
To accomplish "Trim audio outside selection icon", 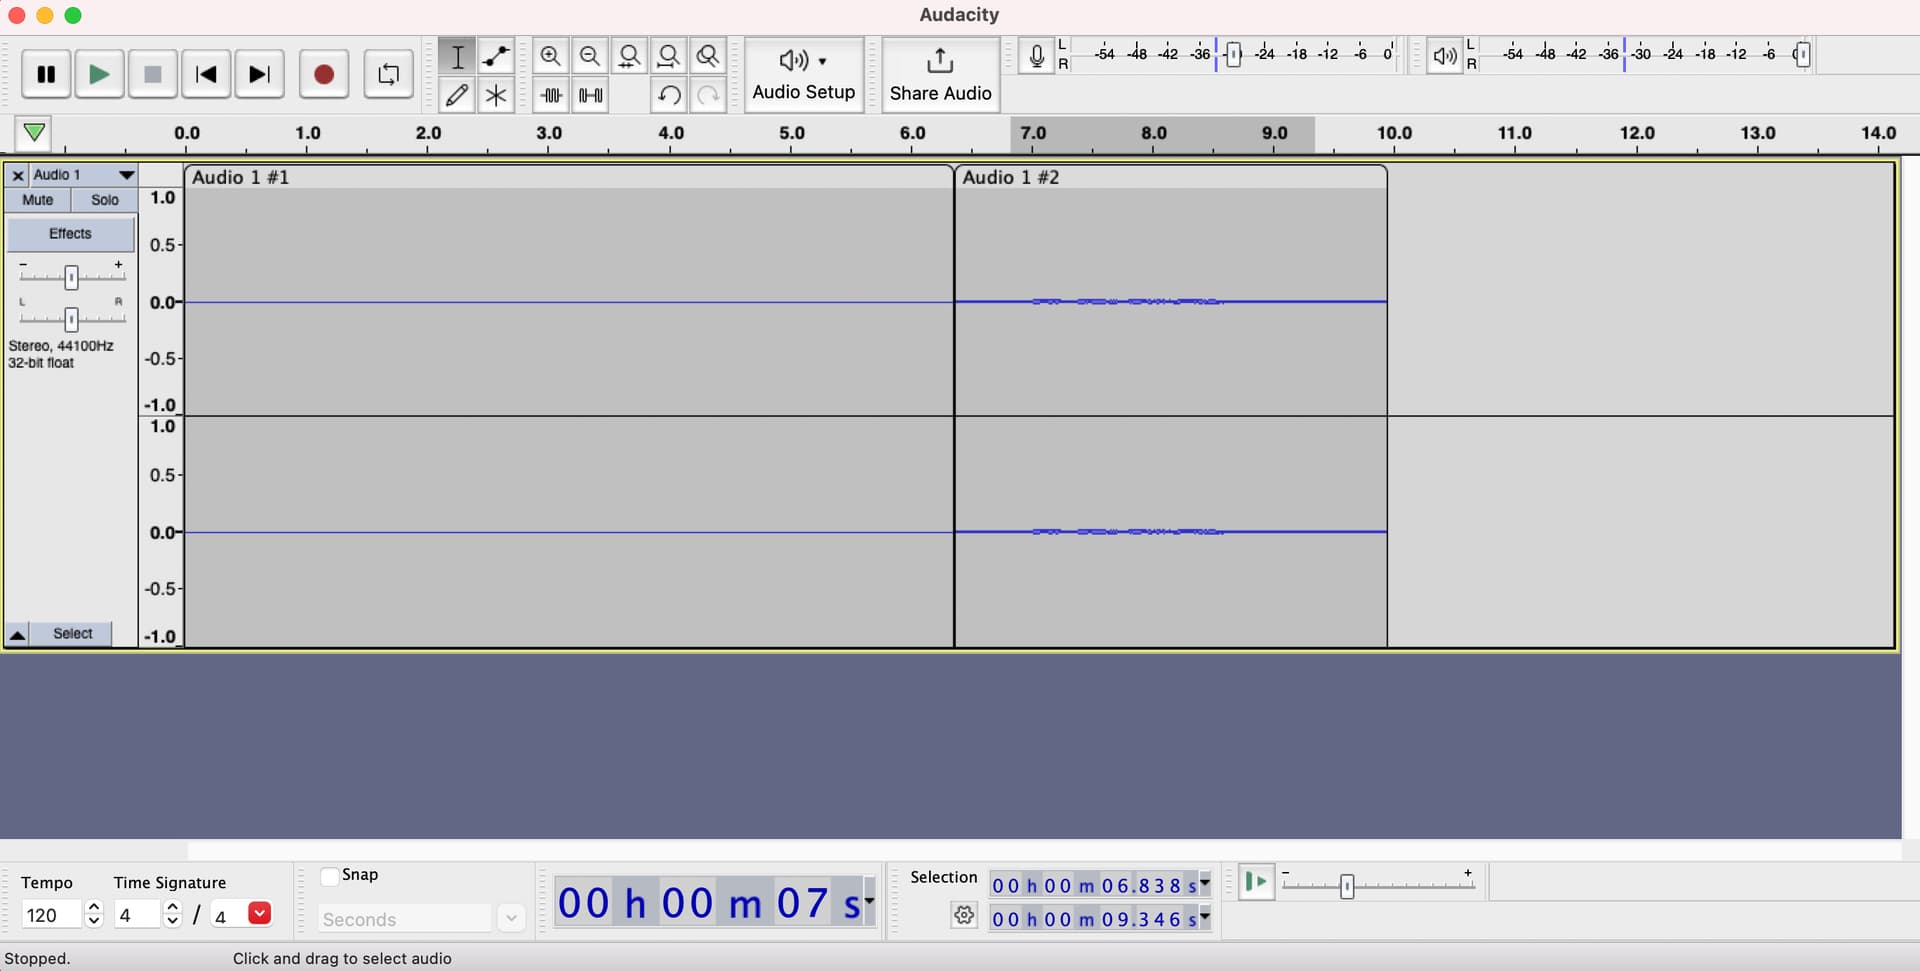I will tap(551, 95).
